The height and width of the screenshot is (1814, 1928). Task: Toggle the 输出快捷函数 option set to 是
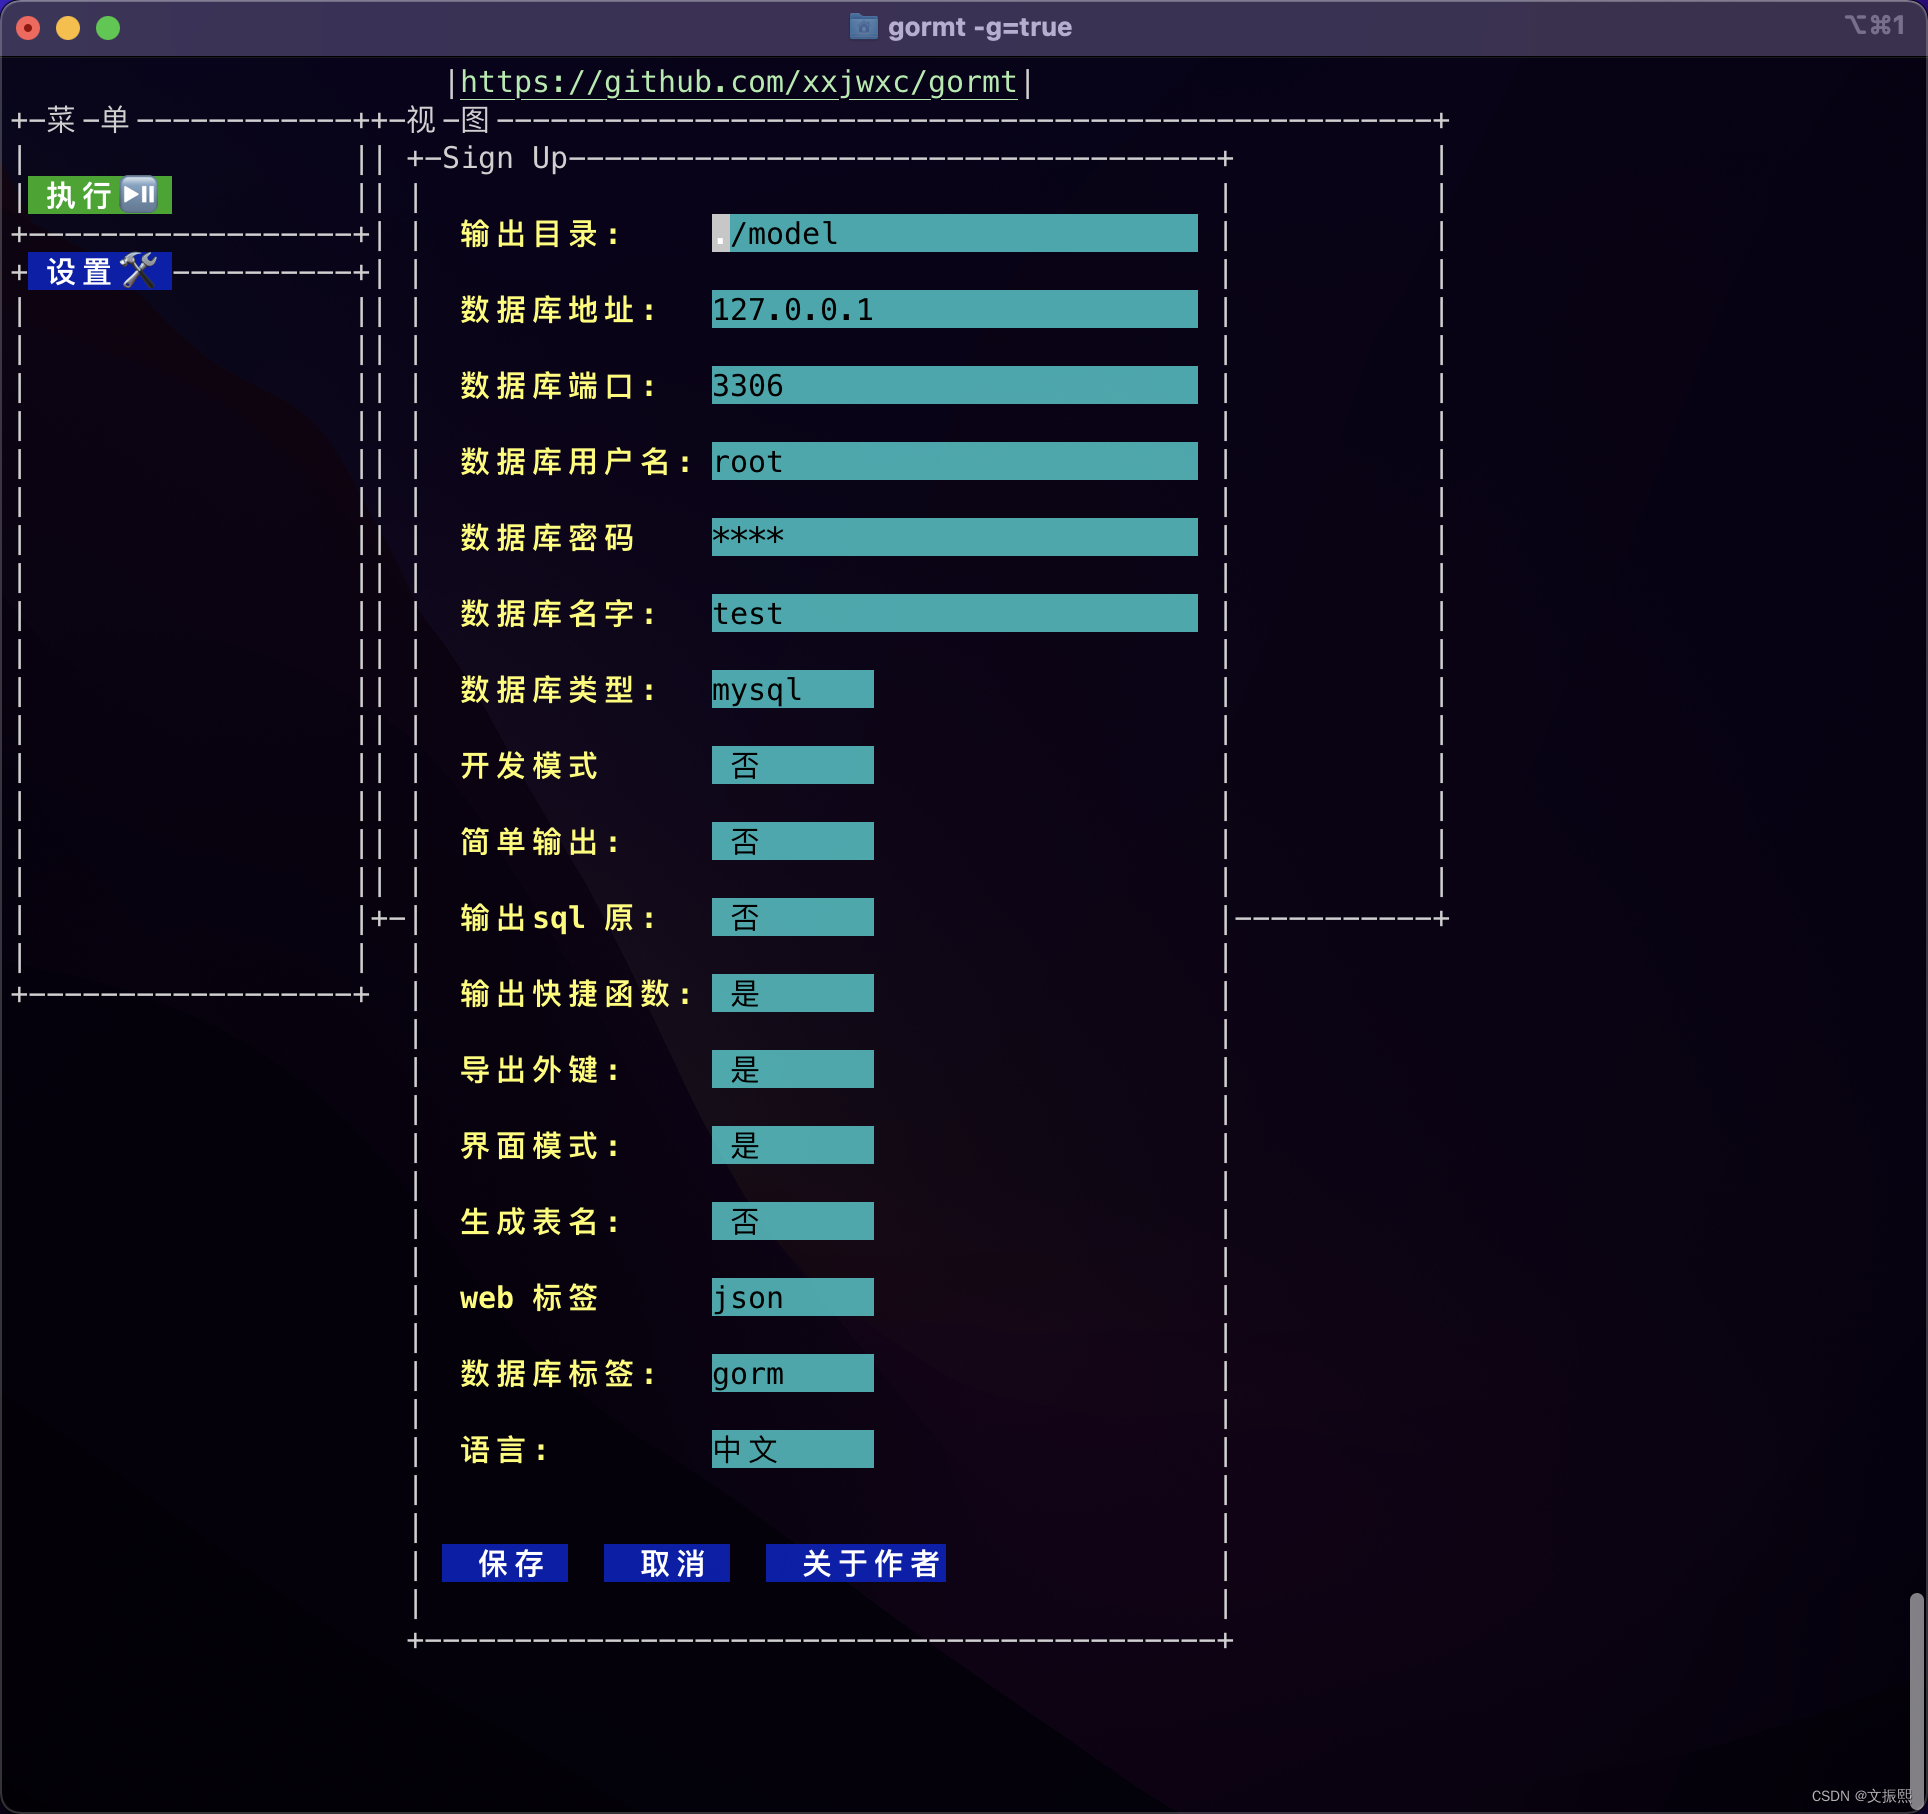tap(792, 994)
